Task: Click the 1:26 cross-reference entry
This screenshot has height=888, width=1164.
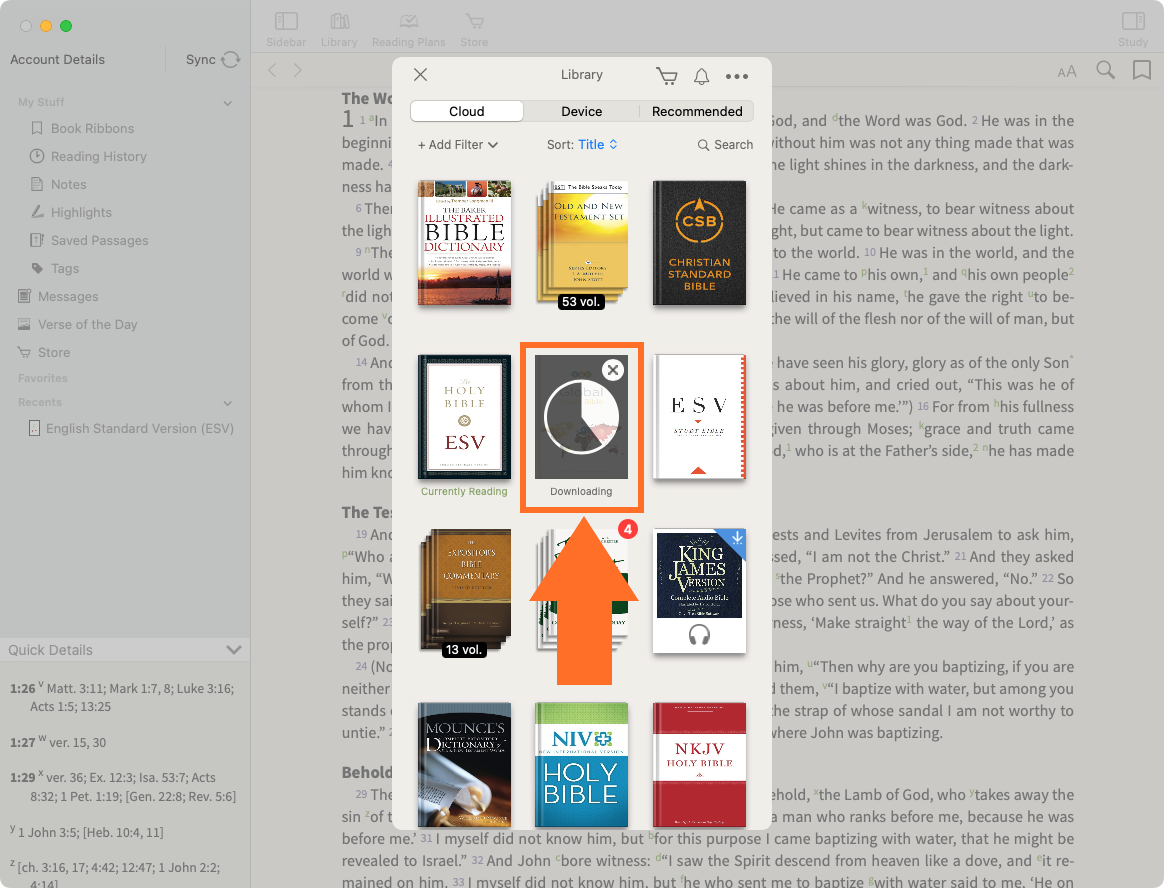Action: pyautogui.click(x=122, y=697)
